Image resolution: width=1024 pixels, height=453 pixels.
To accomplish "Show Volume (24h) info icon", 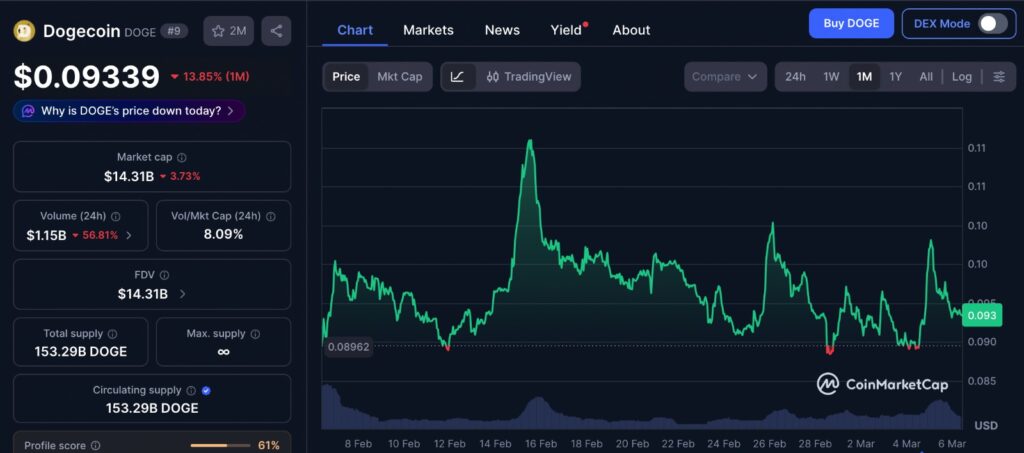I will pyautogui.click(x=116, y=216).
